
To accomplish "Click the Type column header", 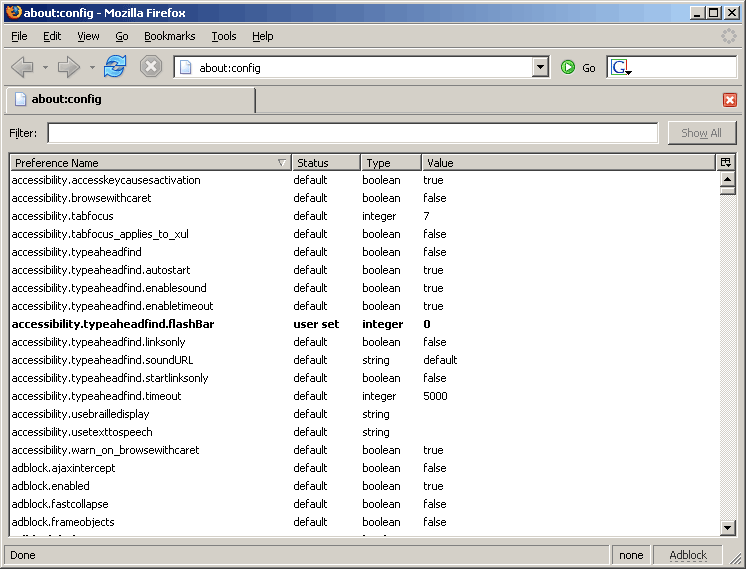I will pos(391,163).
